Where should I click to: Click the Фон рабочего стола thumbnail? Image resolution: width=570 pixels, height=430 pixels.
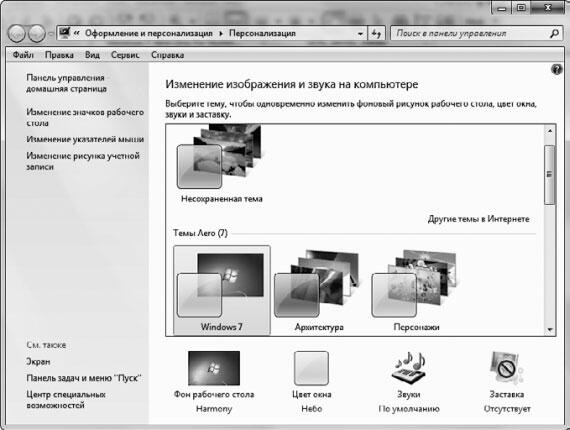point(214,368)
